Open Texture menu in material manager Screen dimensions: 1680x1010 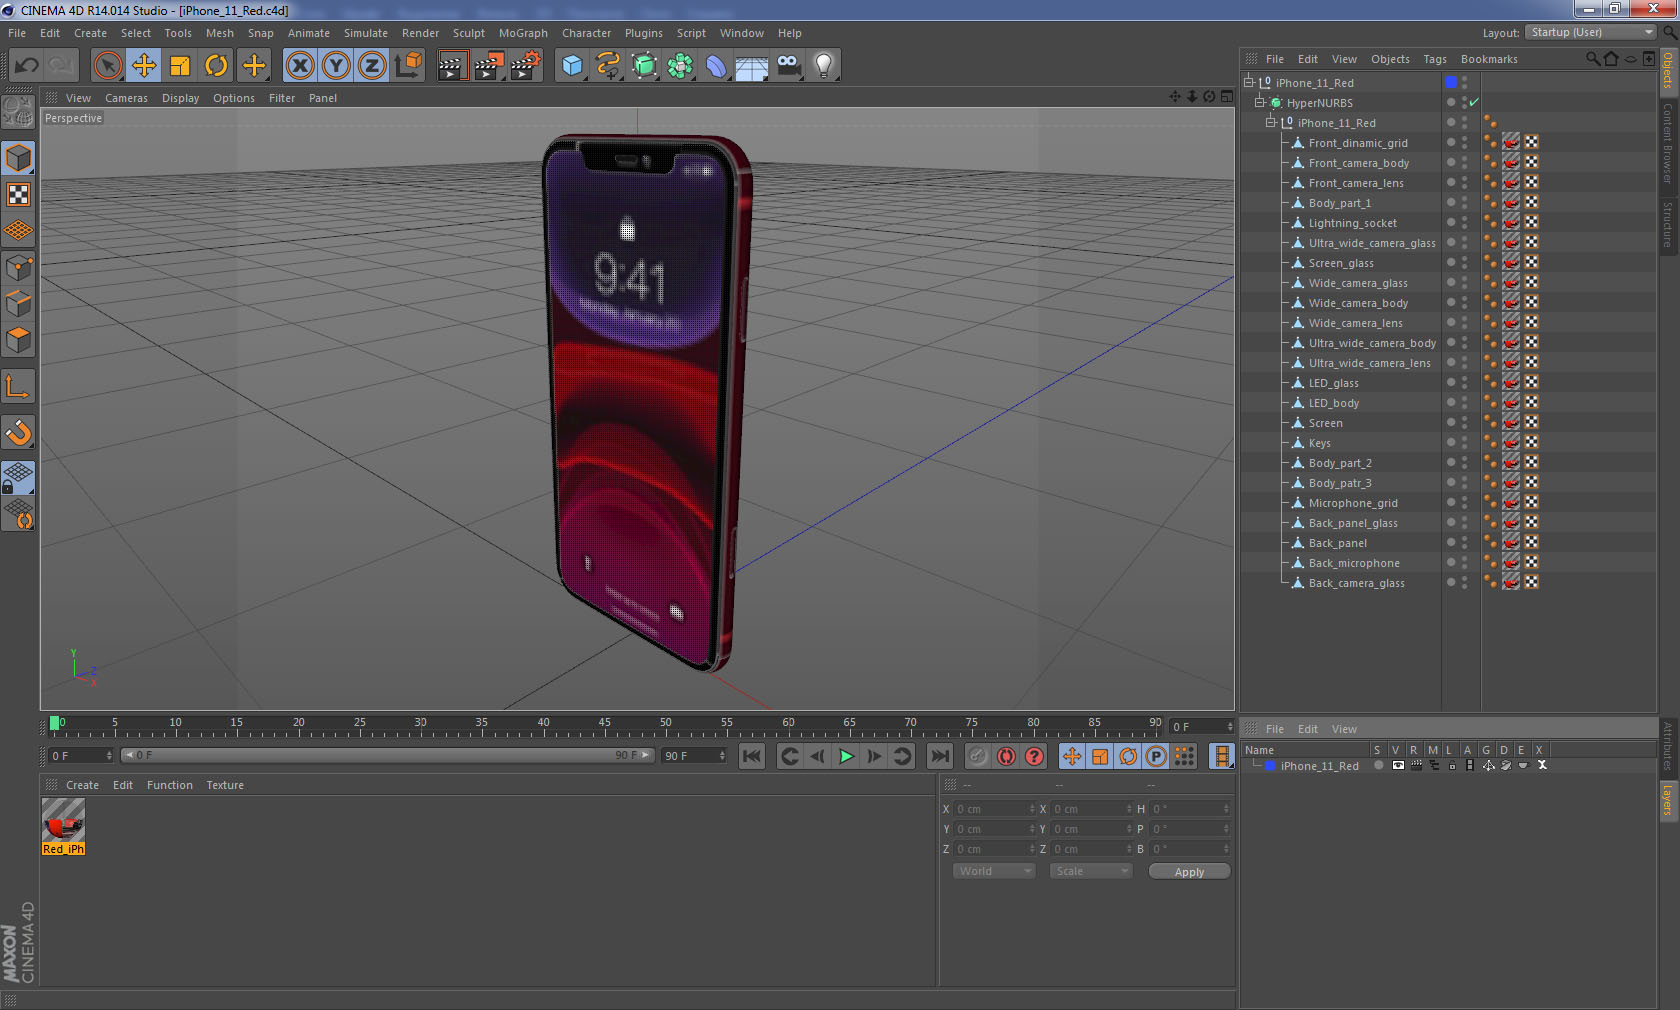[225, 785]
